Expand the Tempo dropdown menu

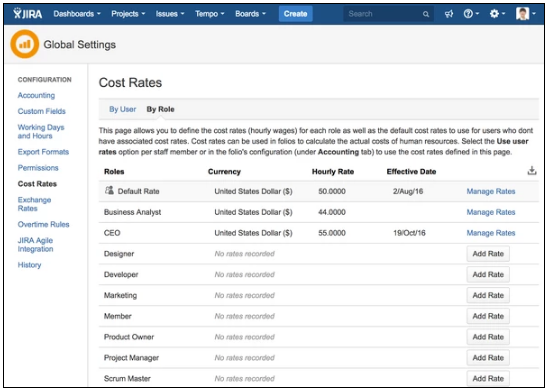(x=209, y=14)
